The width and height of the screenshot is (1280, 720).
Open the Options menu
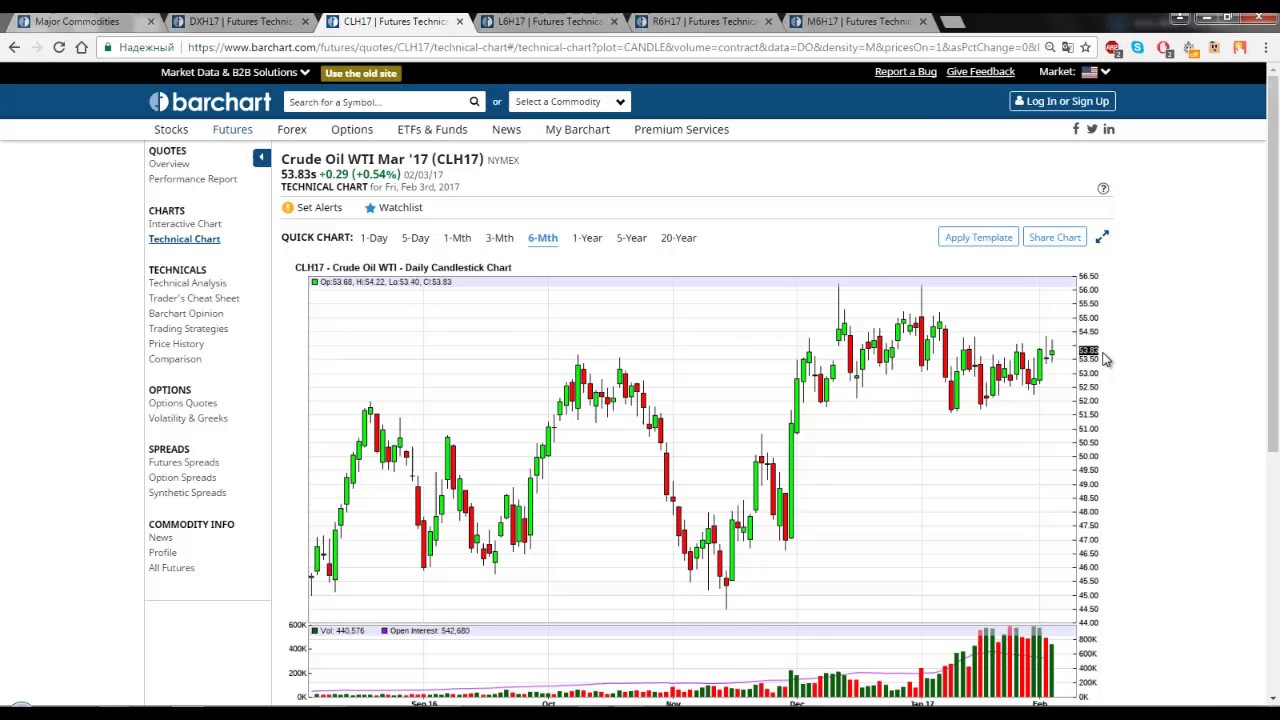click(352, 129)
